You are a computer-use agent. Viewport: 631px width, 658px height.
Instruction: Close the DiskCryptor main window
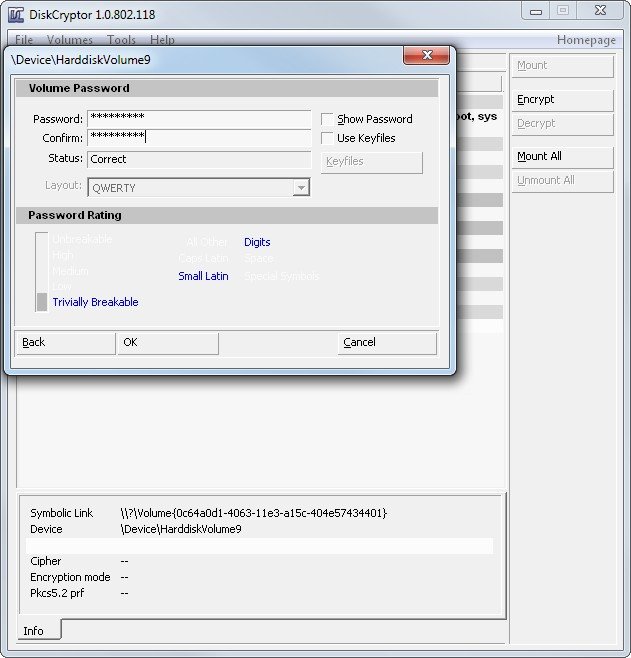click(x=600, y=11)
